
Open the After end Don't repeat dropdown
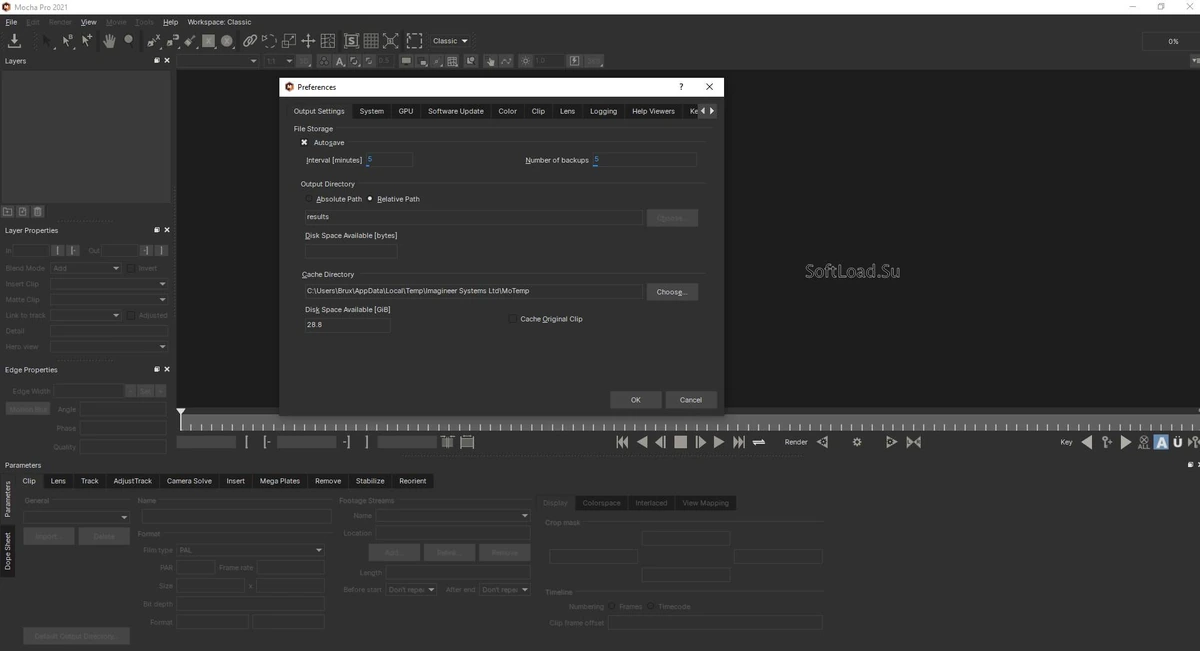(504, 590)
